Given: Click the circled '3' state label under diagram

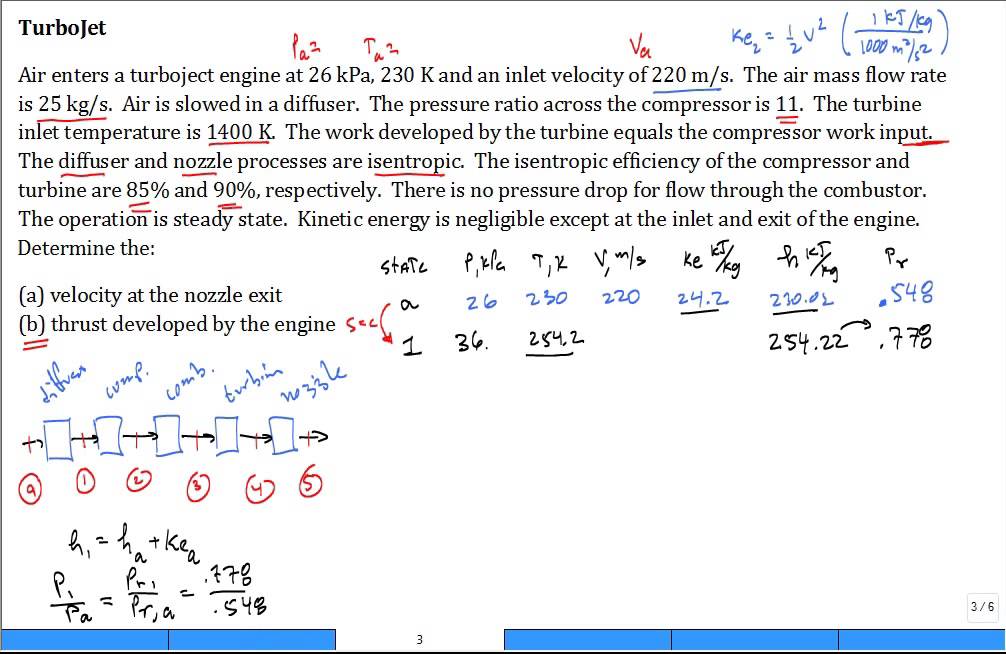Looking at the screenshot, I should [x=198, y=486].
